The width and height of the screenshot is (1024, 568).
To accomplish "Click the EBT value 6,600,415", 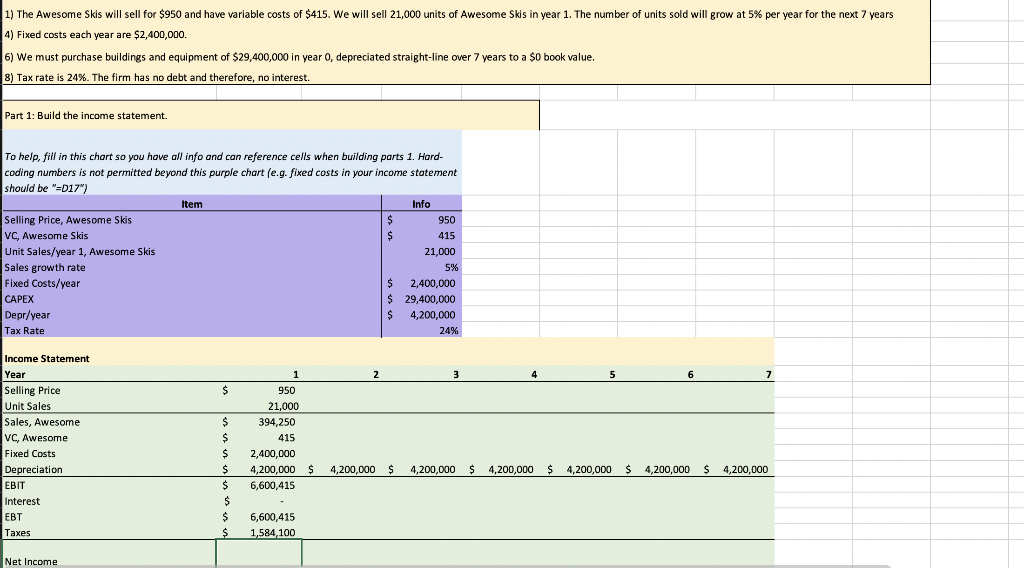I will 259,516.
